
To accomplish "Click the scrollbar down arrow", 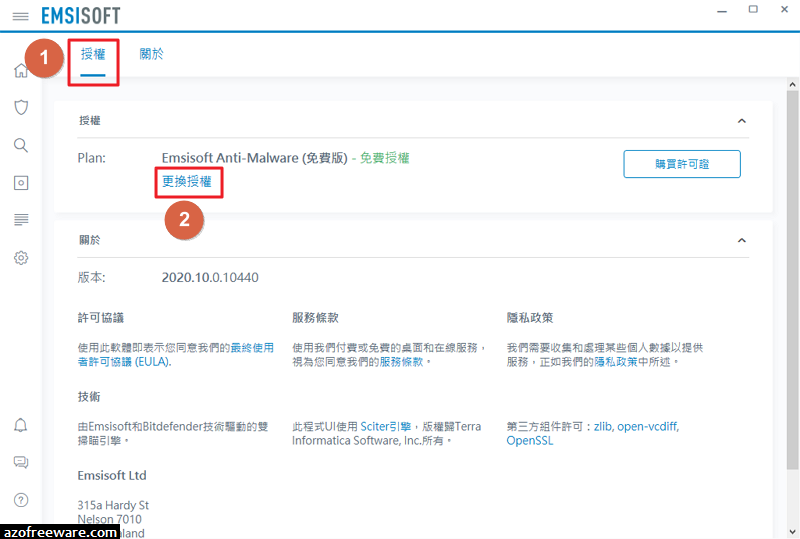I will point(792,531).
